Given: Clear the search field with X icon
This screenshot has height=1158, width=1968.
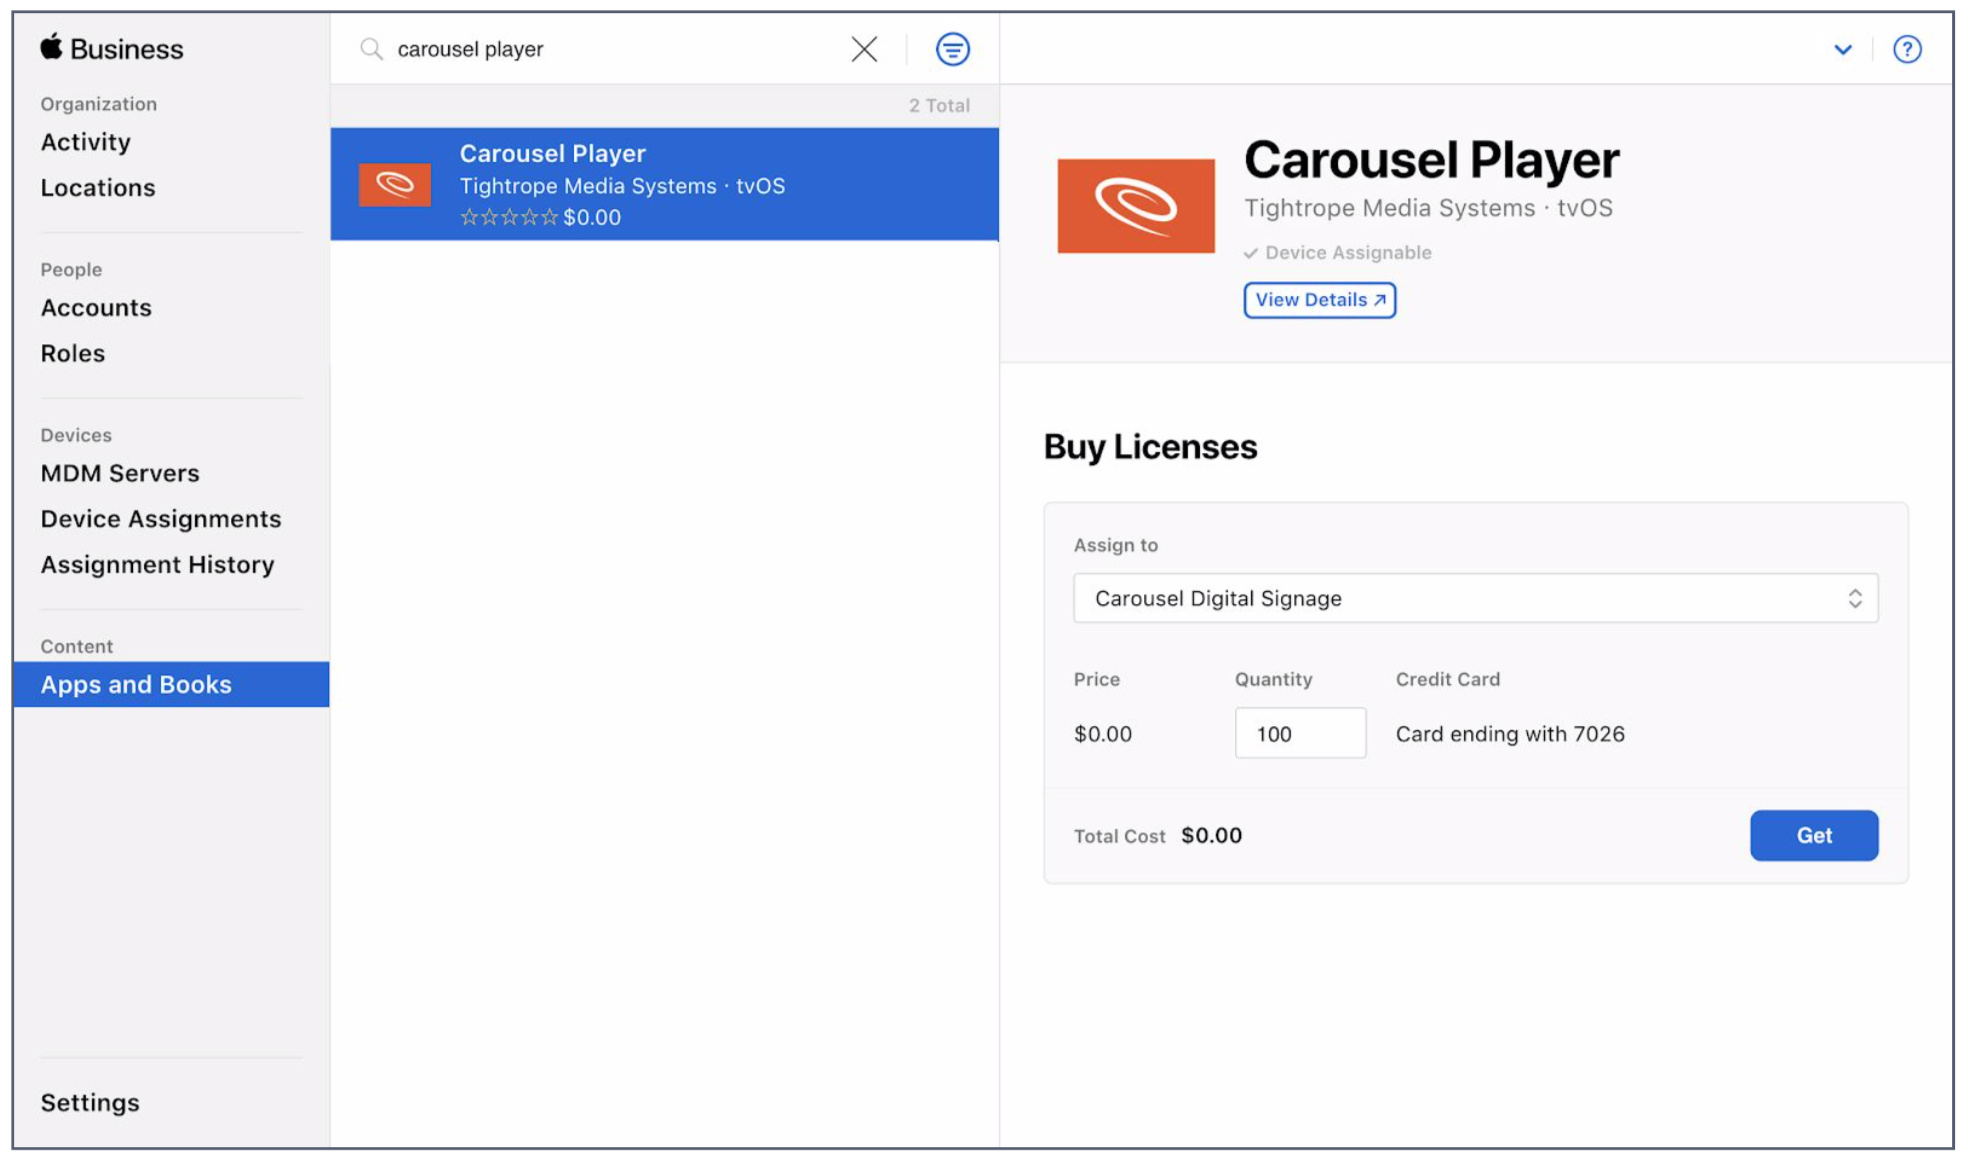Looking at the screenshot, I should (x=864, y=49).
